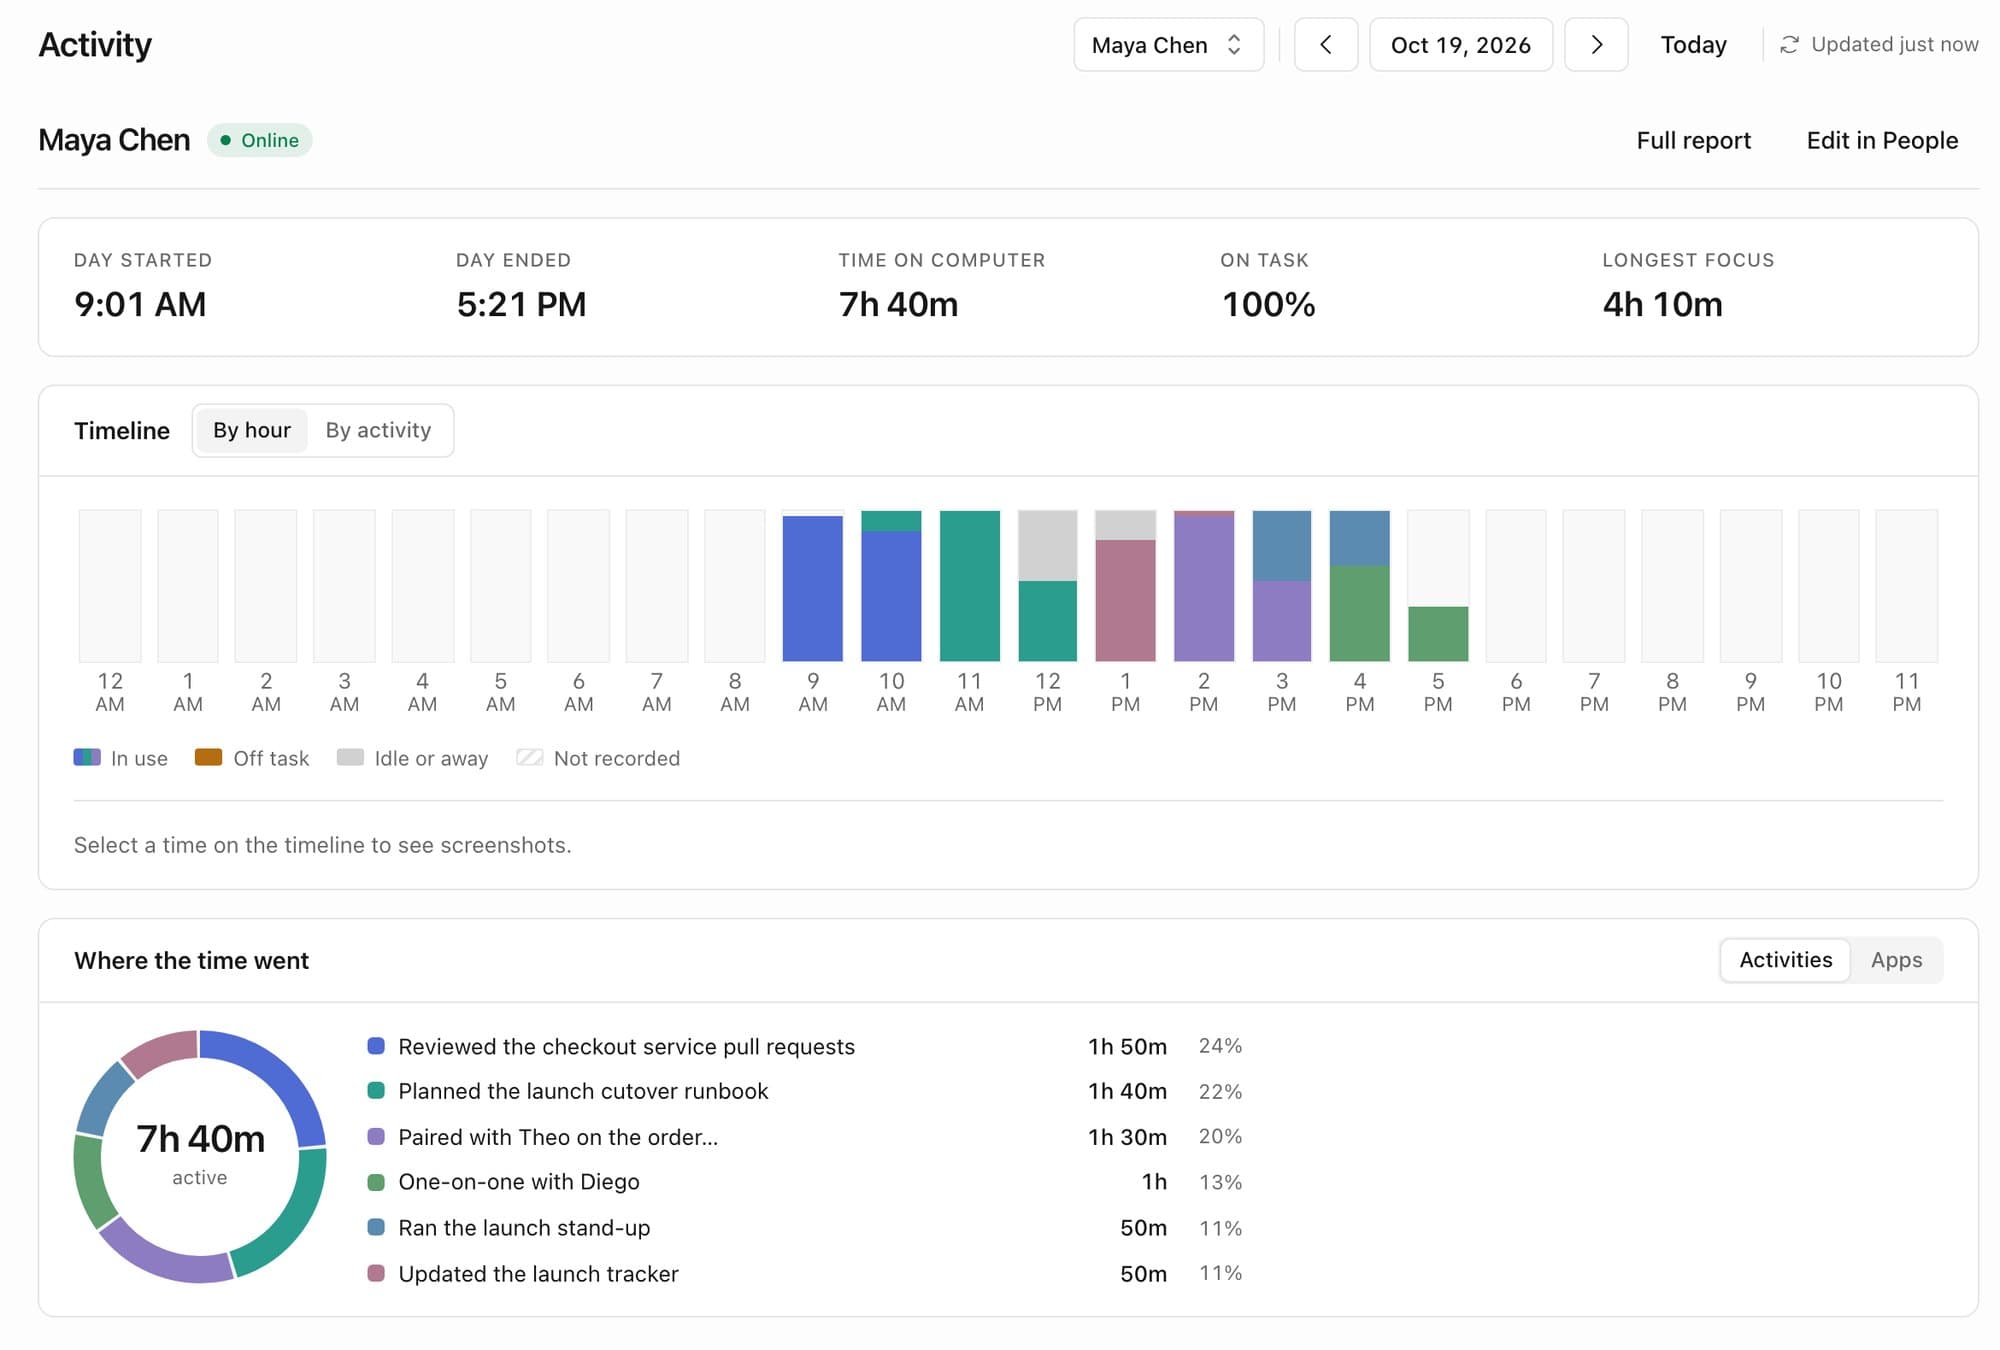Click 'One-on-one with Diego' text

pos(519,1182)
